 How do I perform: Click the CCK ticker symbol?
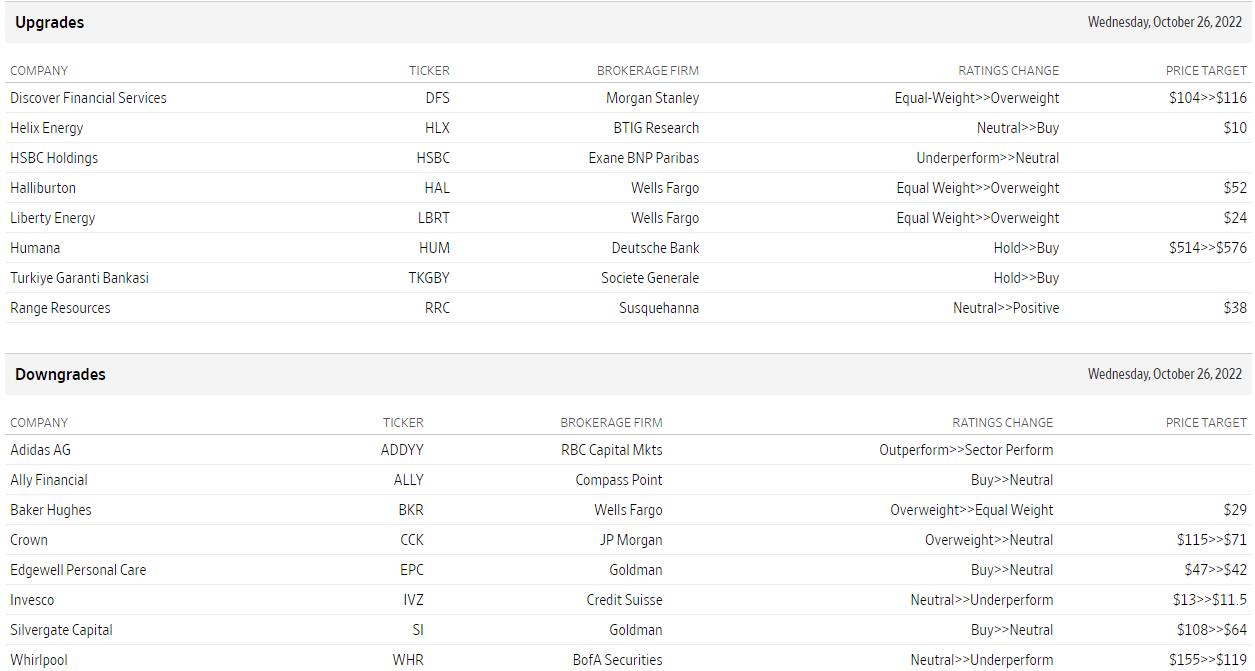click(412, 540)
